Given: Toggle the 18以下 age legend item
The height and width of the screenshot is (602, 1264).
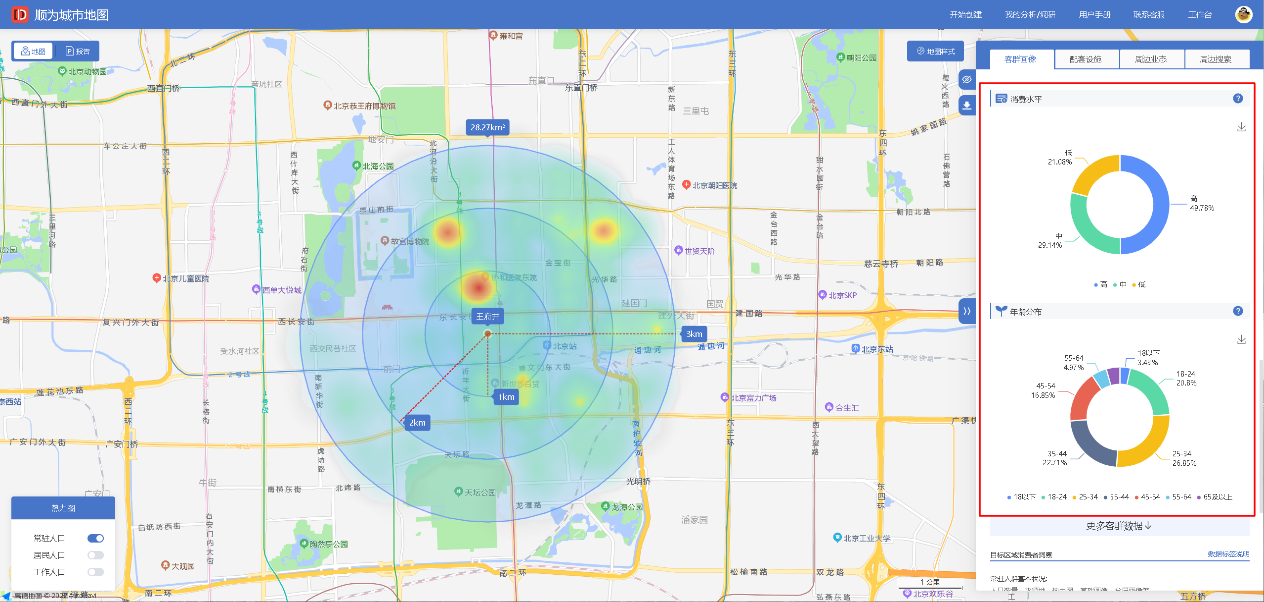Looking at the screenshot, I should 1019,496.
